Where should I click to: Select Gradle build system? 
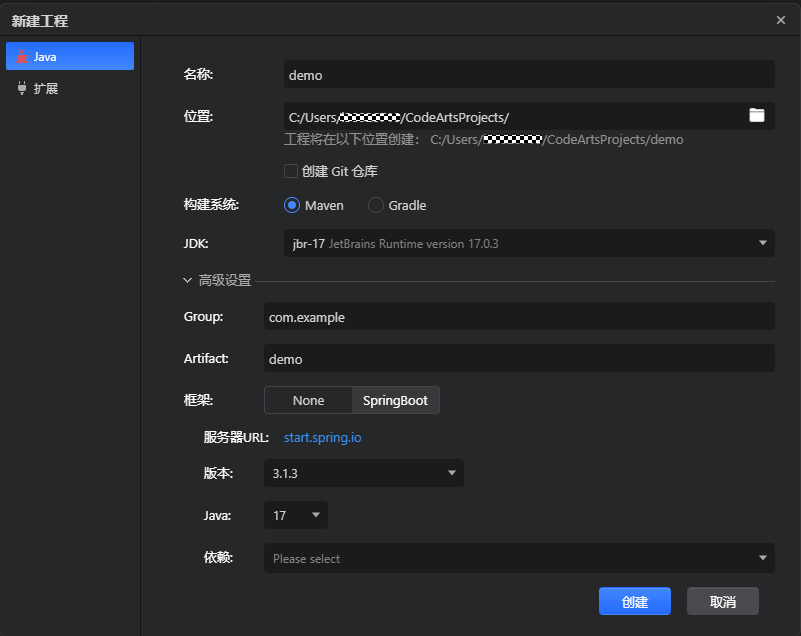(x=376, y=205)
